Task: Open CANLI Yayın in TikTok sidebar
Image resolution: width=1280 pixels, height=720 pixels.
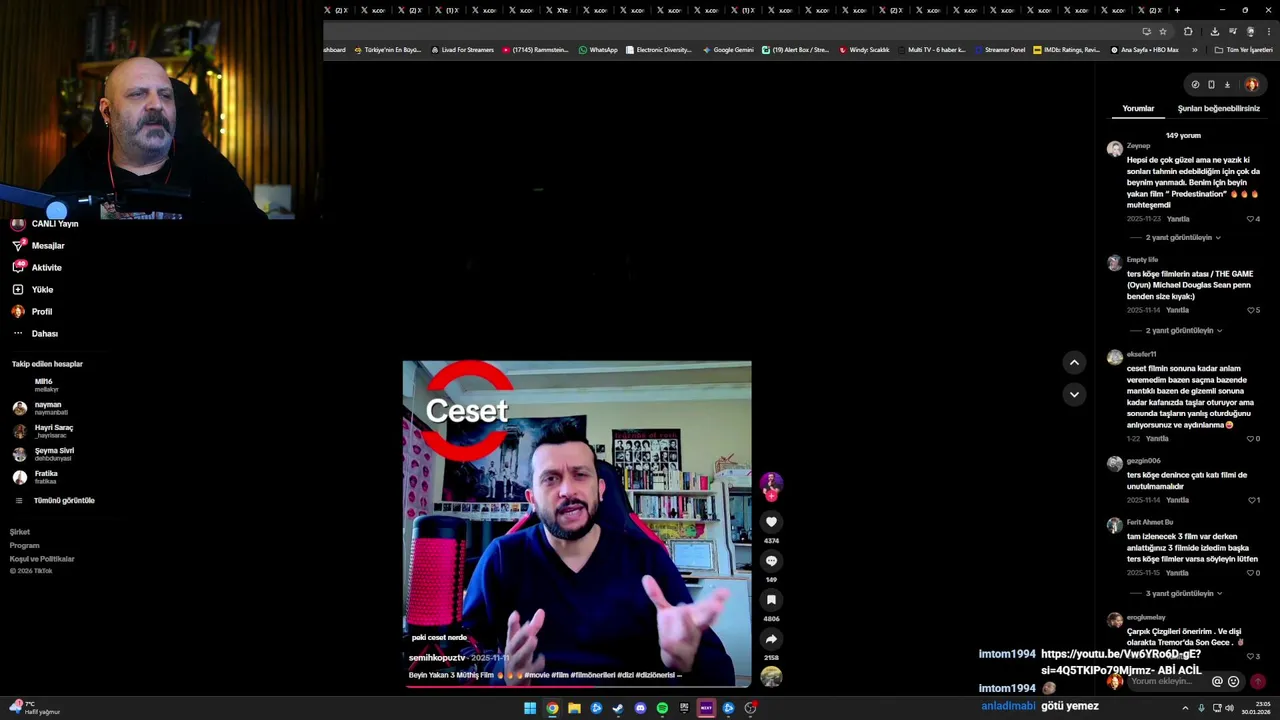Action: 44,224
